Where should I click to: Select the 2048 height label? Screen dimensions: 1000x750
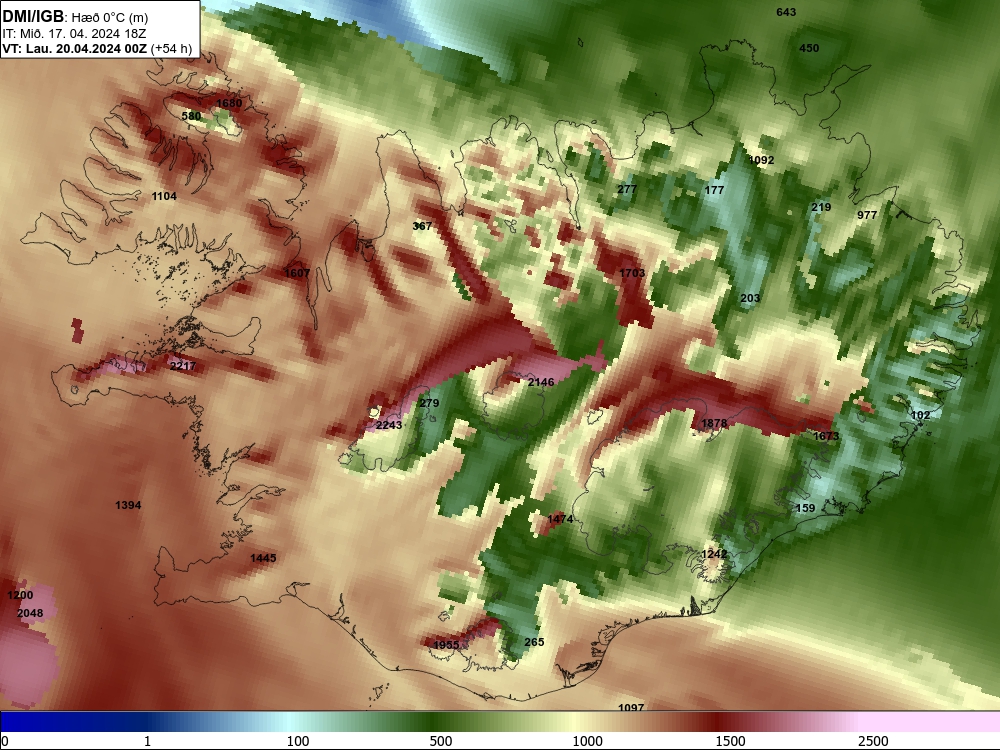[x=30, y=613]
